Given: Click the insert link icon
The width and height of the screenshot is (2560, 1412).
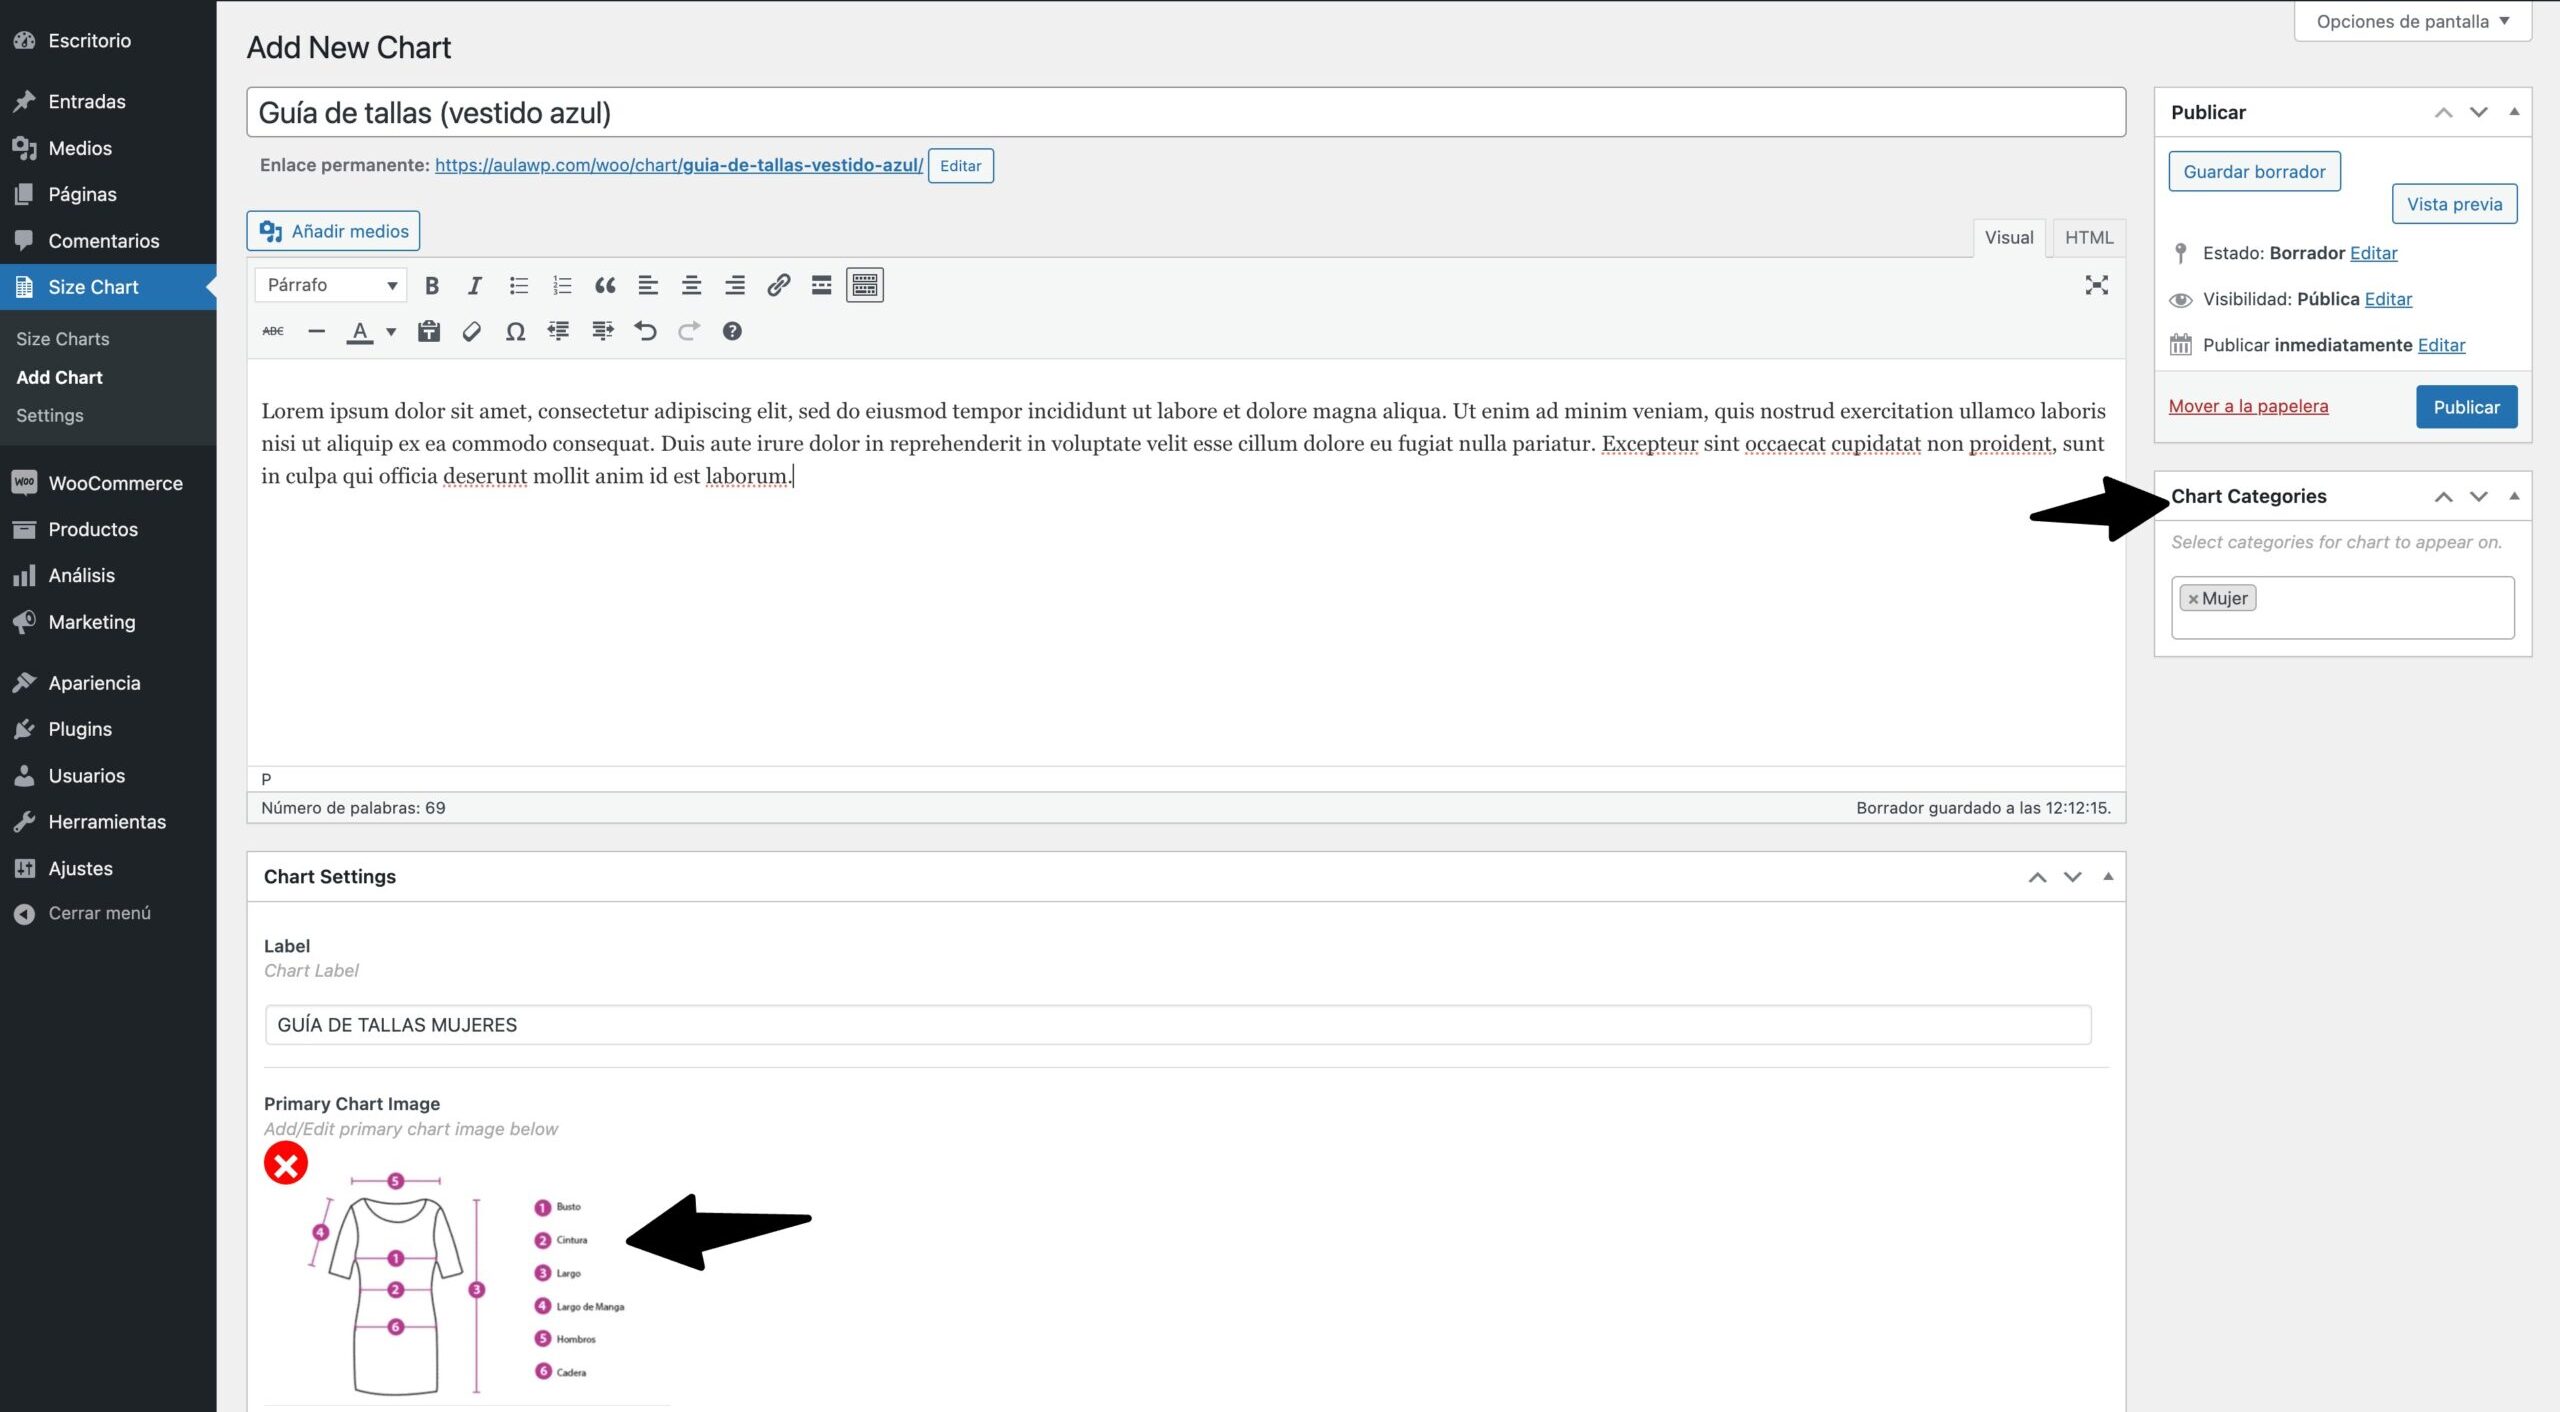Looking at the screenshot, I should tap(778, 286).
